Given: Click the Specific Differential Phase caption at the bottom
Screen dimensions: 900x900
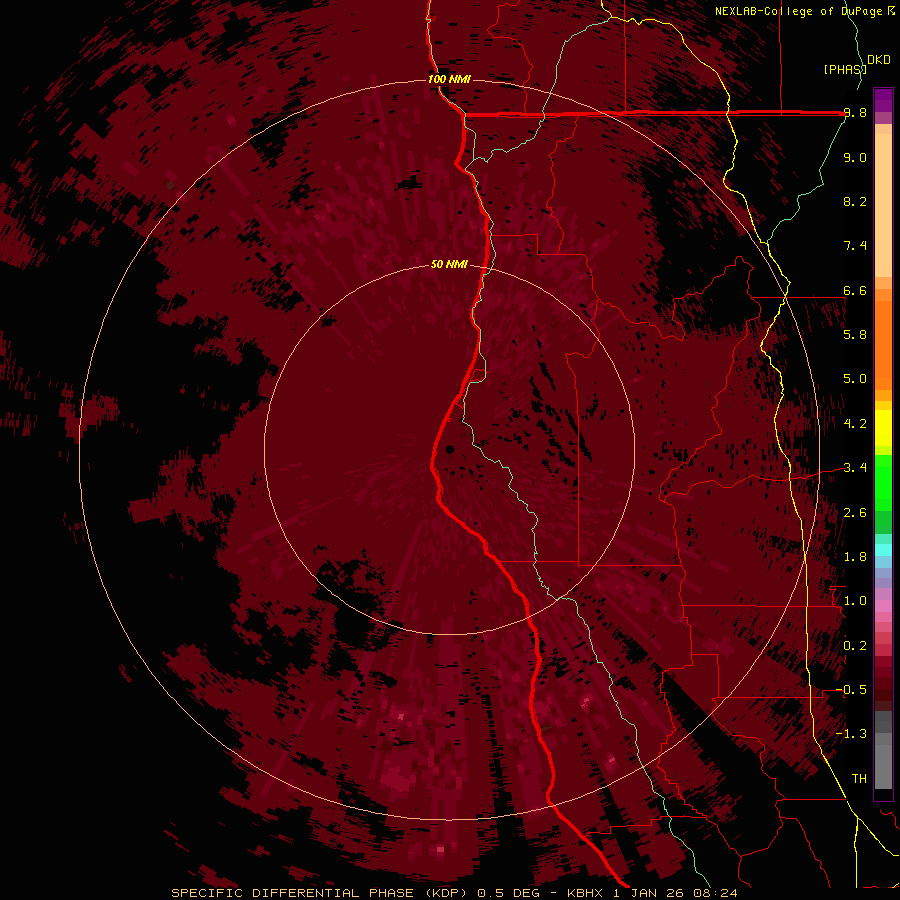Looking at the screenshot, I should (x=454, y=893).
